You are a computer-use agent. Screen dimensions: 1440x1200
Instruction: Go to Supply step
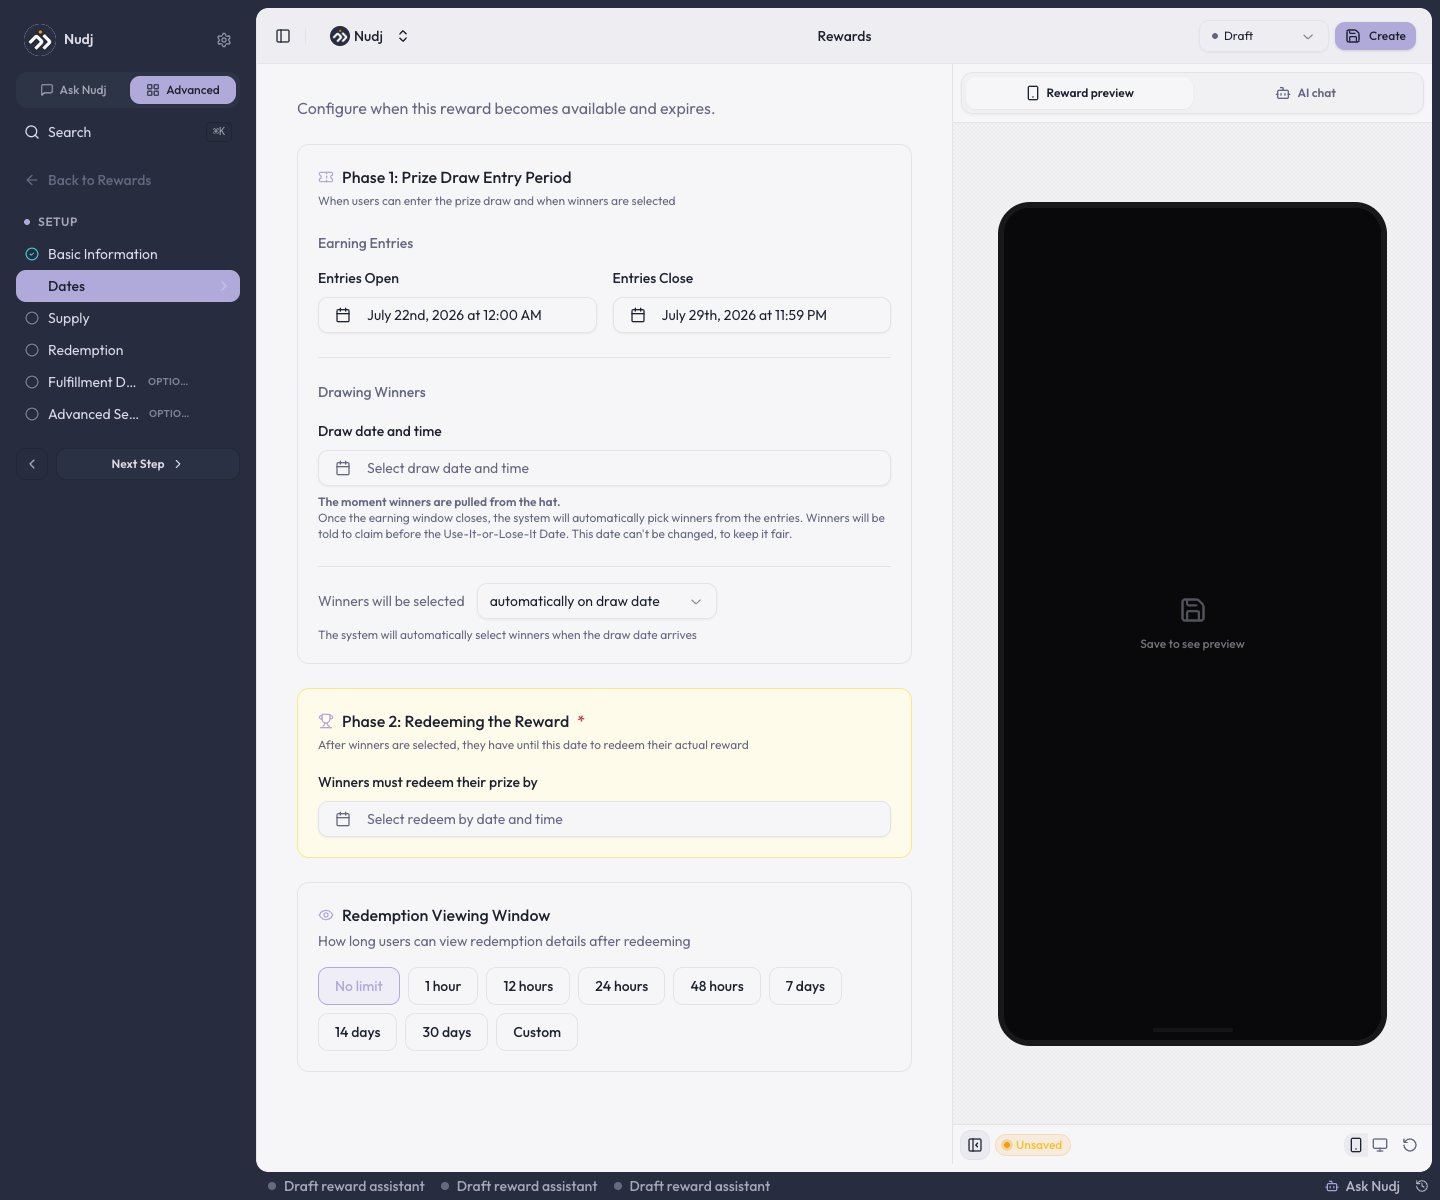128,318
